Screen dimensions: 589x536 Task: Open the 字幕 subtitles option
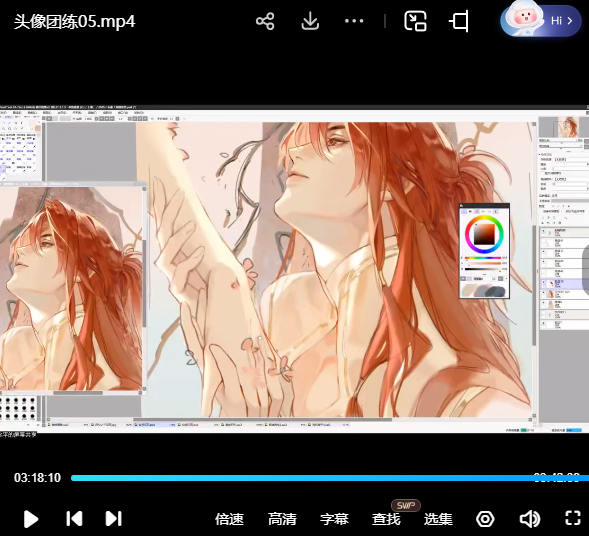(x=334, y=519)
